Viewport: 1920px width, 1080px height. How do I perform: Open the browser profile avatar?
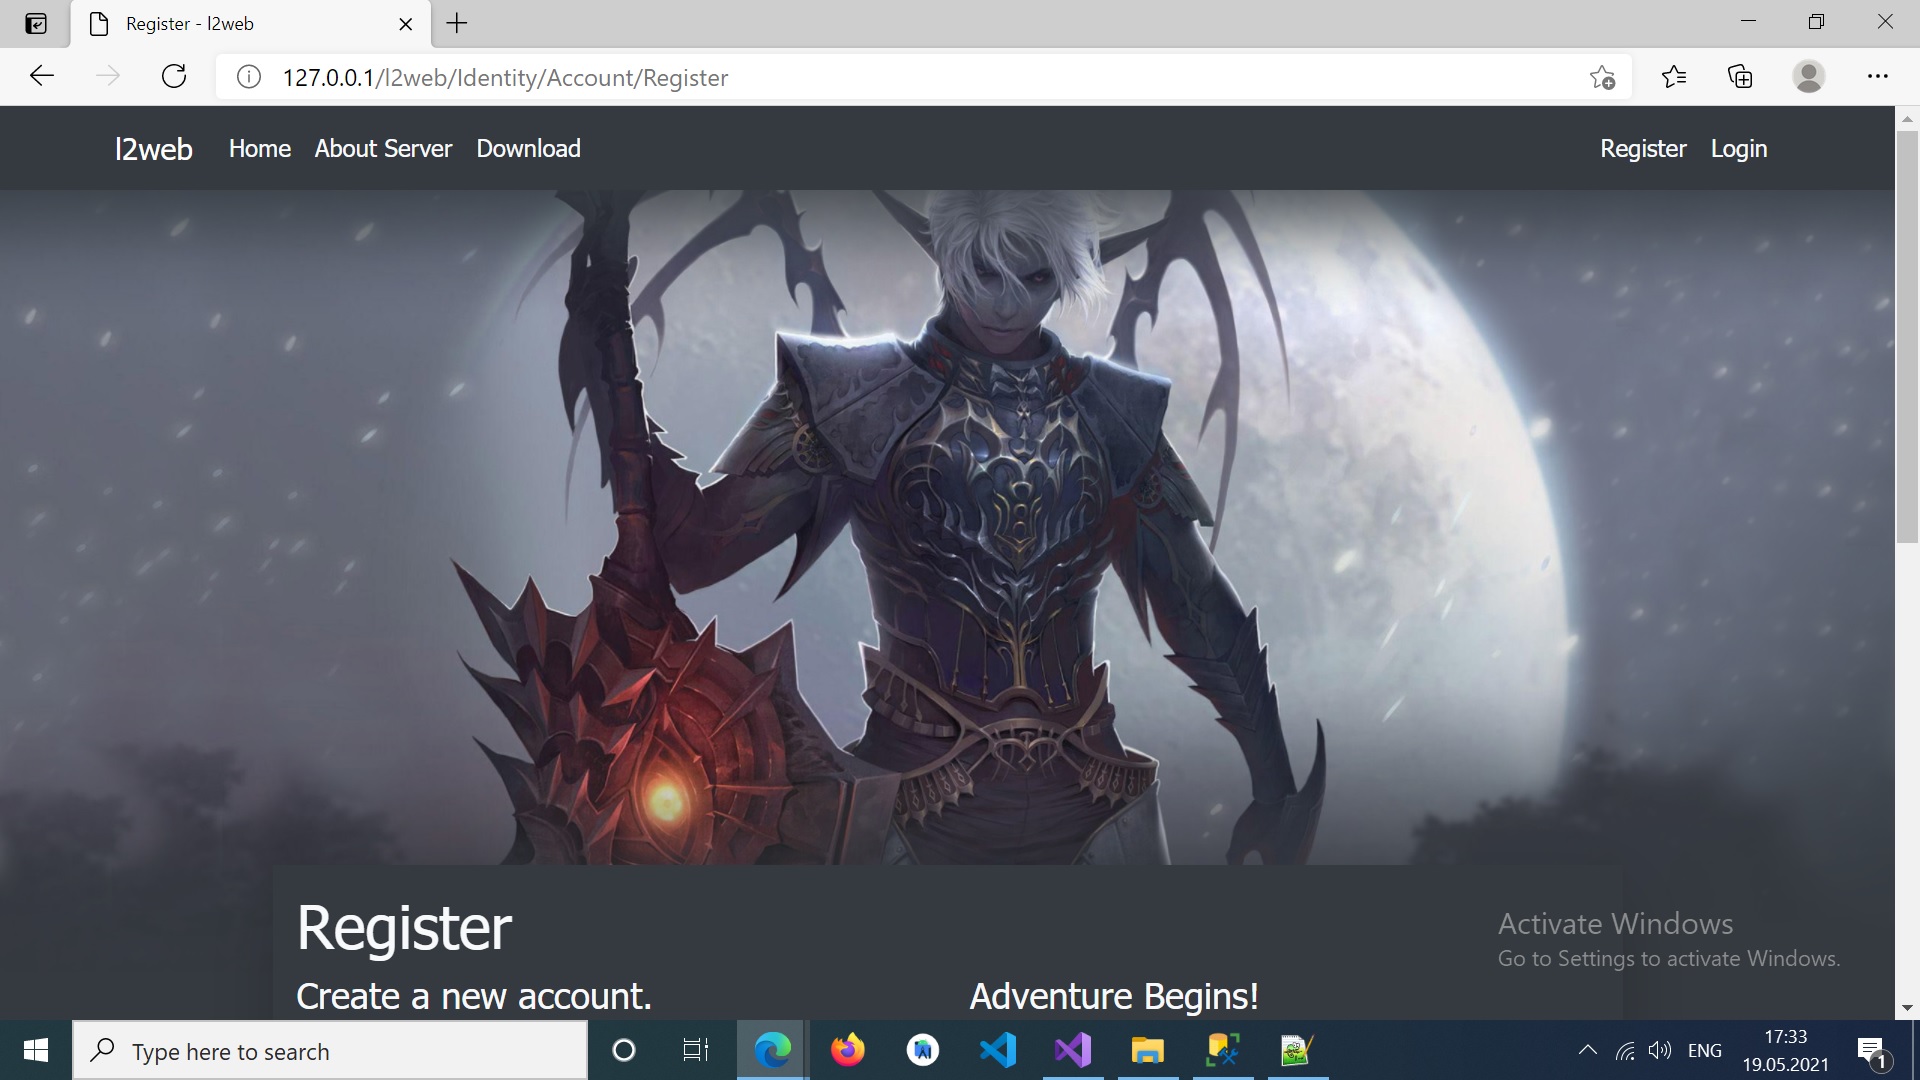1808,77
